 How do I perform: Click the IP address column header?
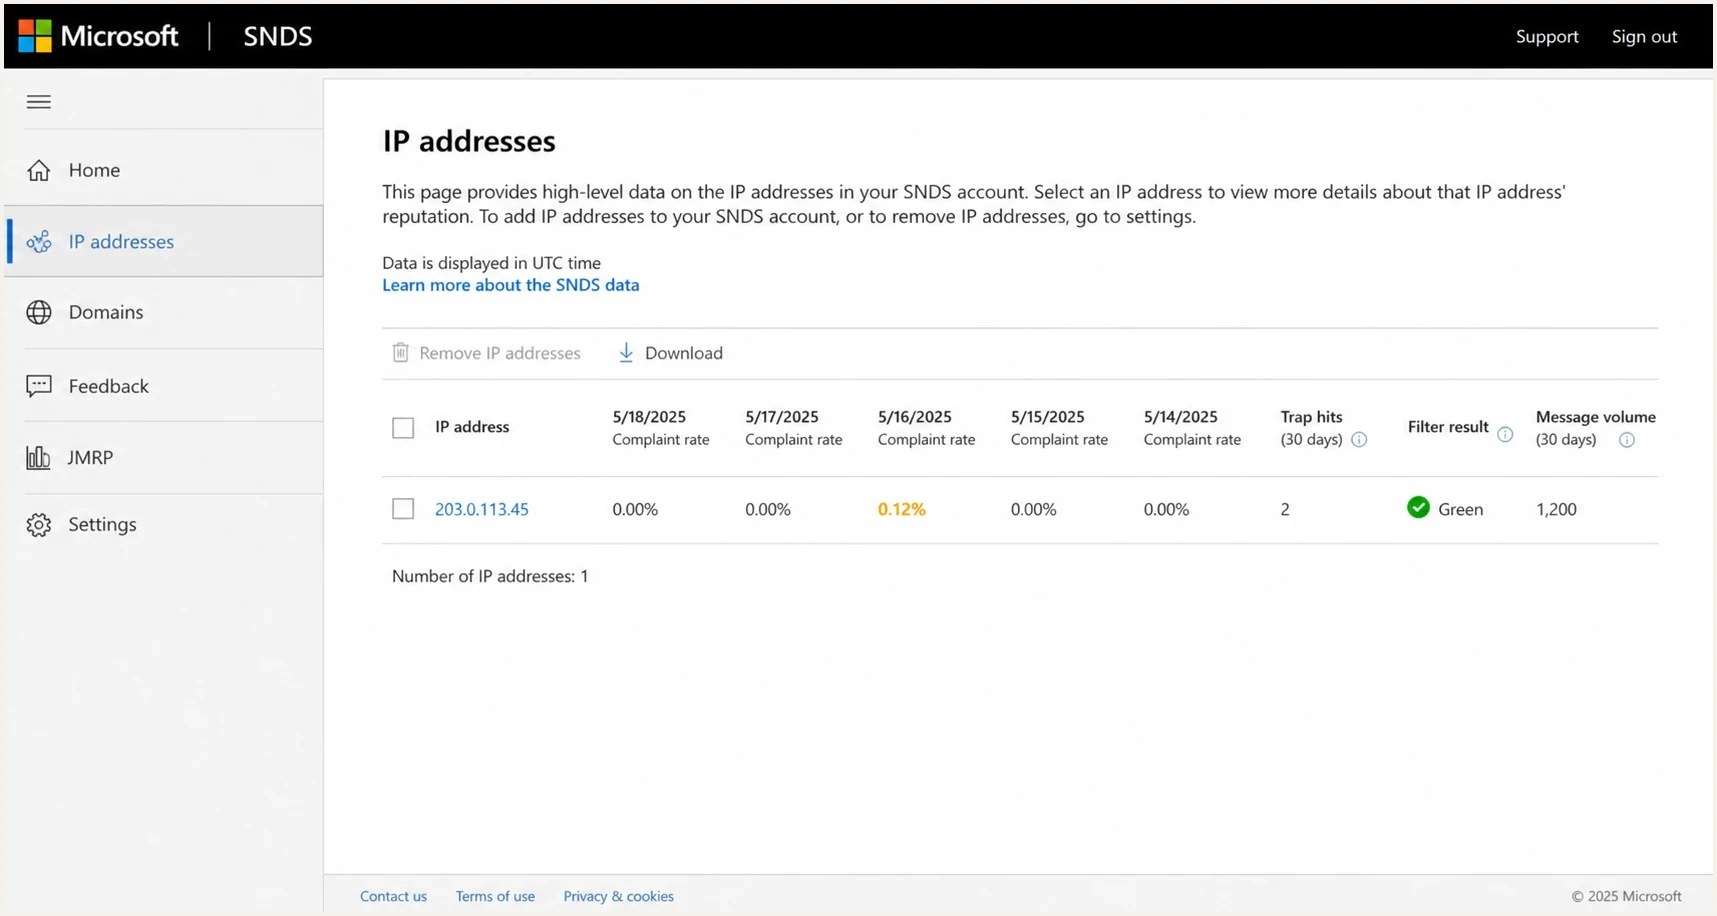point(472,427)
